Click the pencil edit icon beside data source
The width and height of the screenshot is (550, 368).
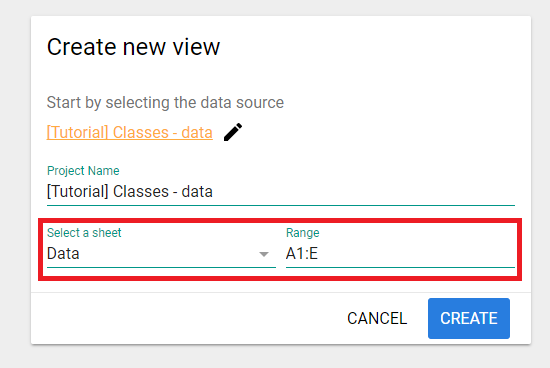233,132
